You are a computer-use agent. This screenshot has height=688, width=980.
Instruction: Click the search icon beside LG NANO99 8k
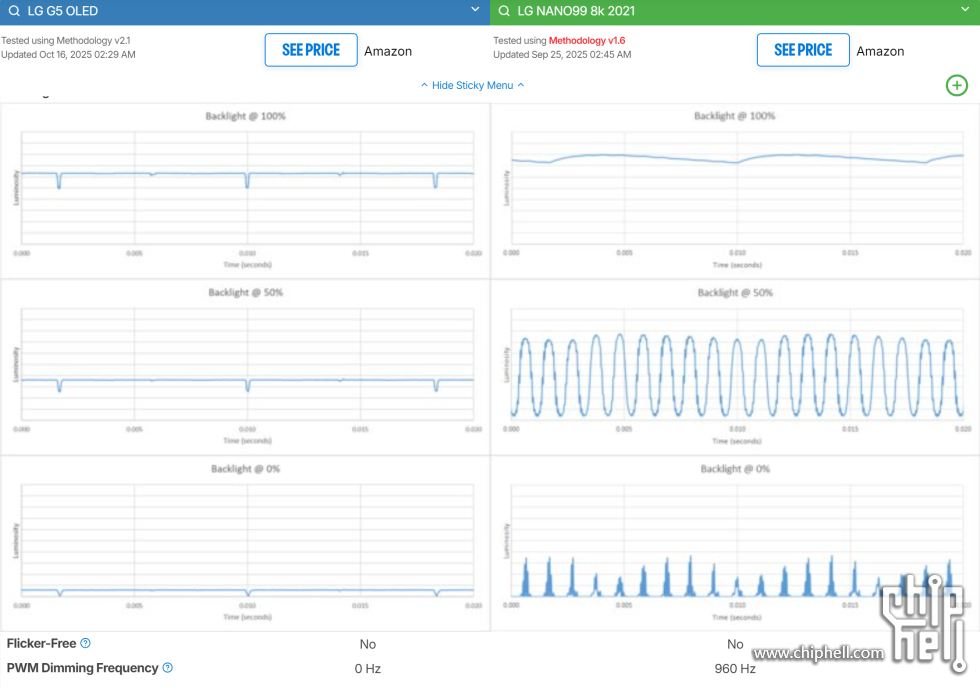(504, 12)
